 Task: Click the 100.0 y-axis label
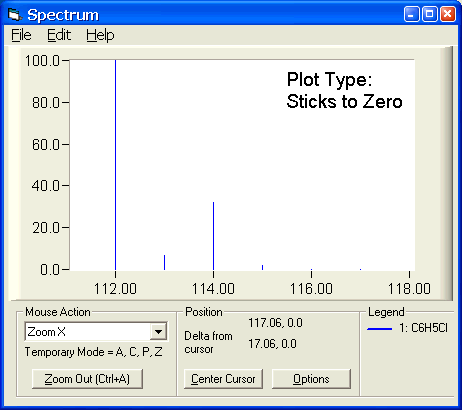click(x=42, y=61)
